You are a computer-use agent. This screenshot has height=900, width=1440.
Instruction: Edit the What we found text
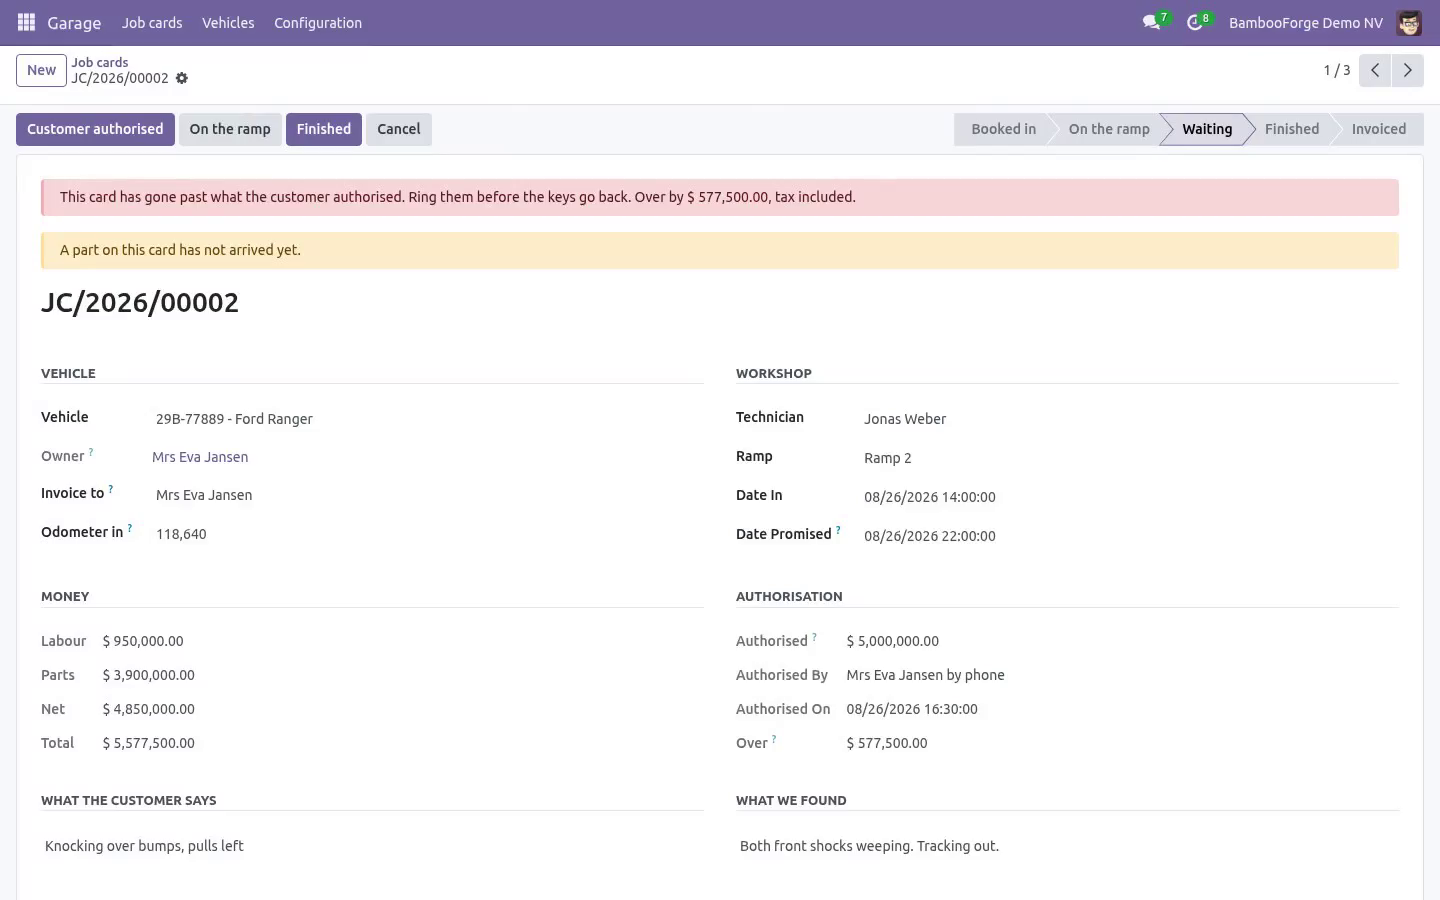pyautogui.click(x=1067, y=846)
